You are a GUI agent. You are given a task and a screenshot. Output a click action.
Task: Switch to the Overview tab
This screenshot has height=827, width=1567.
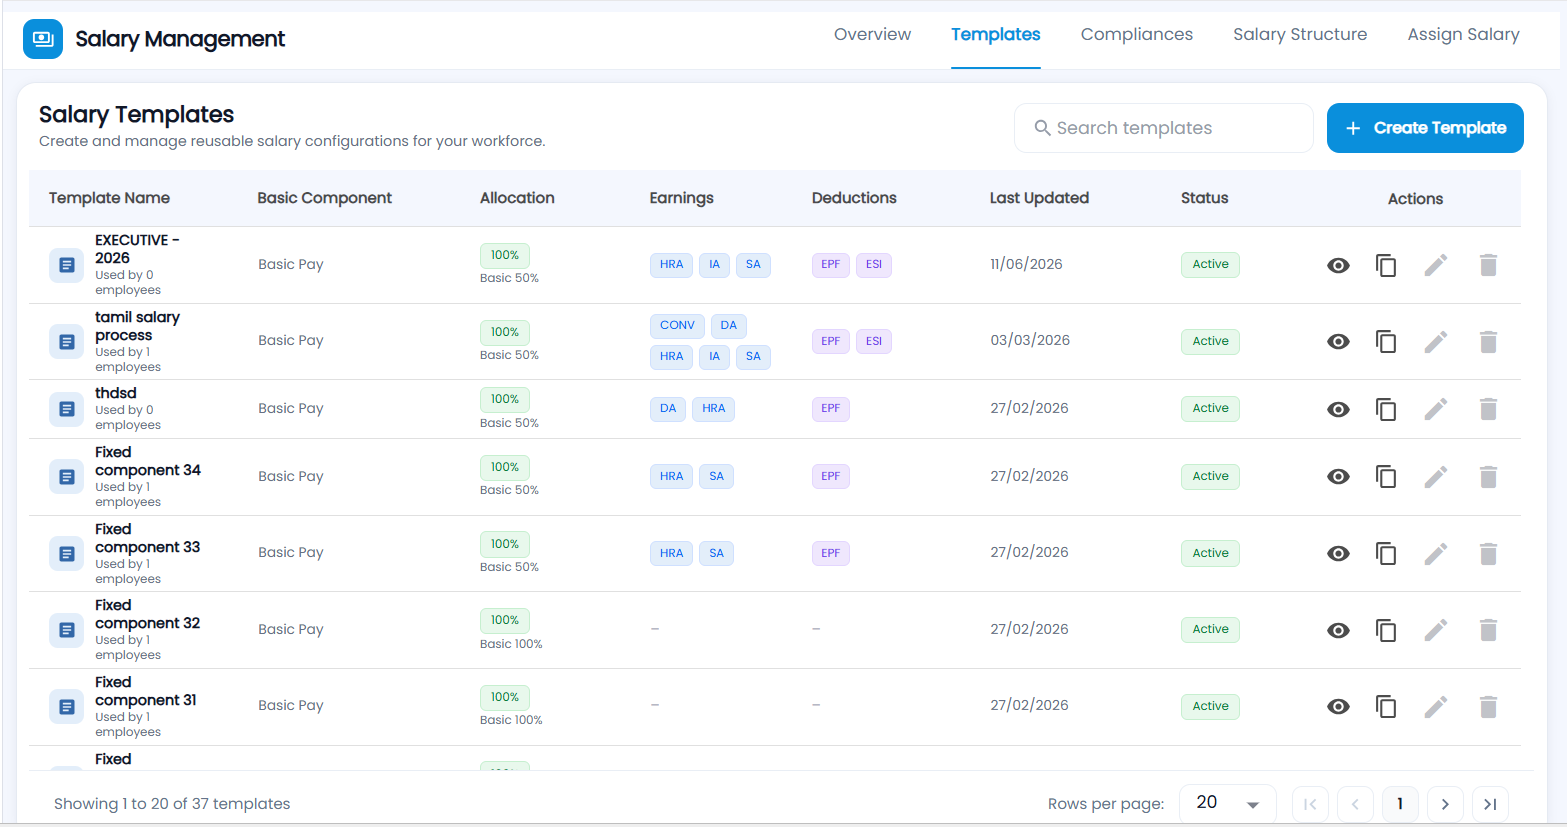click(x=872, y=34)
